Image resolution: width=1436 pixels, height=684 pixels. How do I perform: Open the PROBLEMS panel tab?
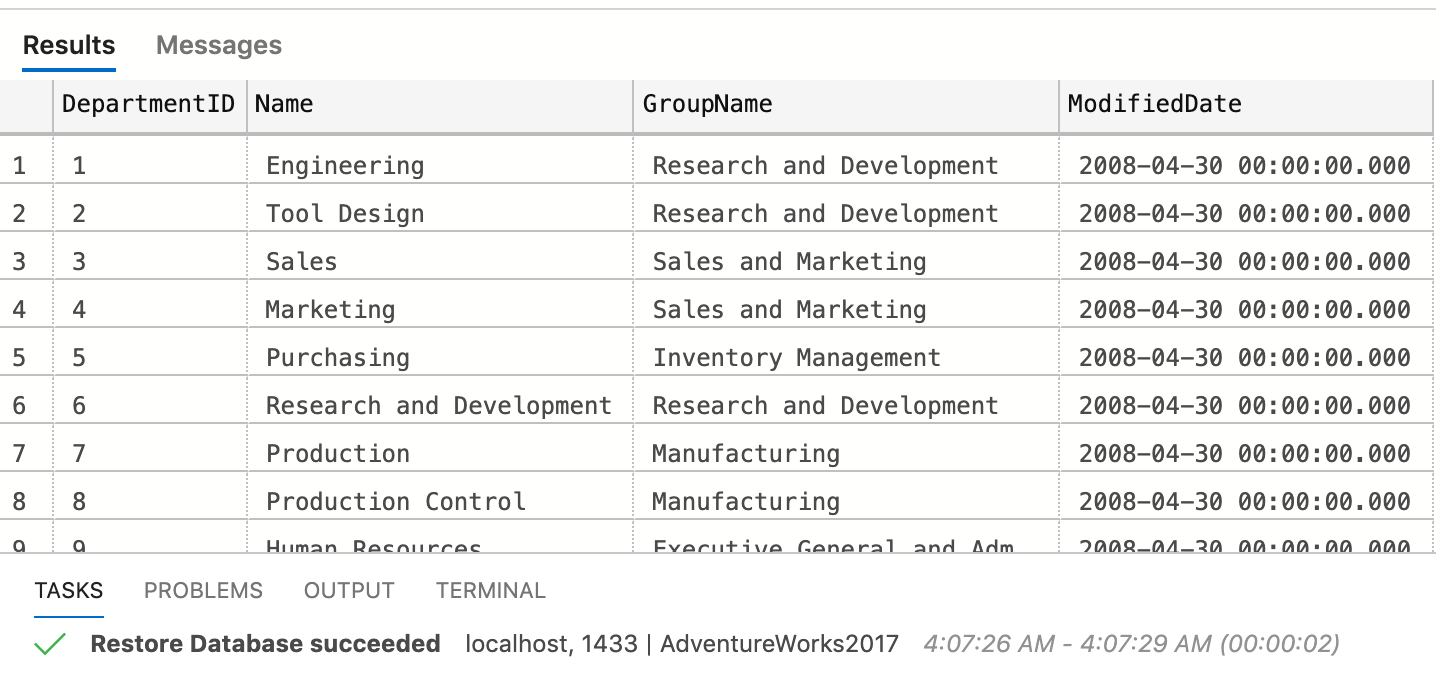[x=203, y=591]
